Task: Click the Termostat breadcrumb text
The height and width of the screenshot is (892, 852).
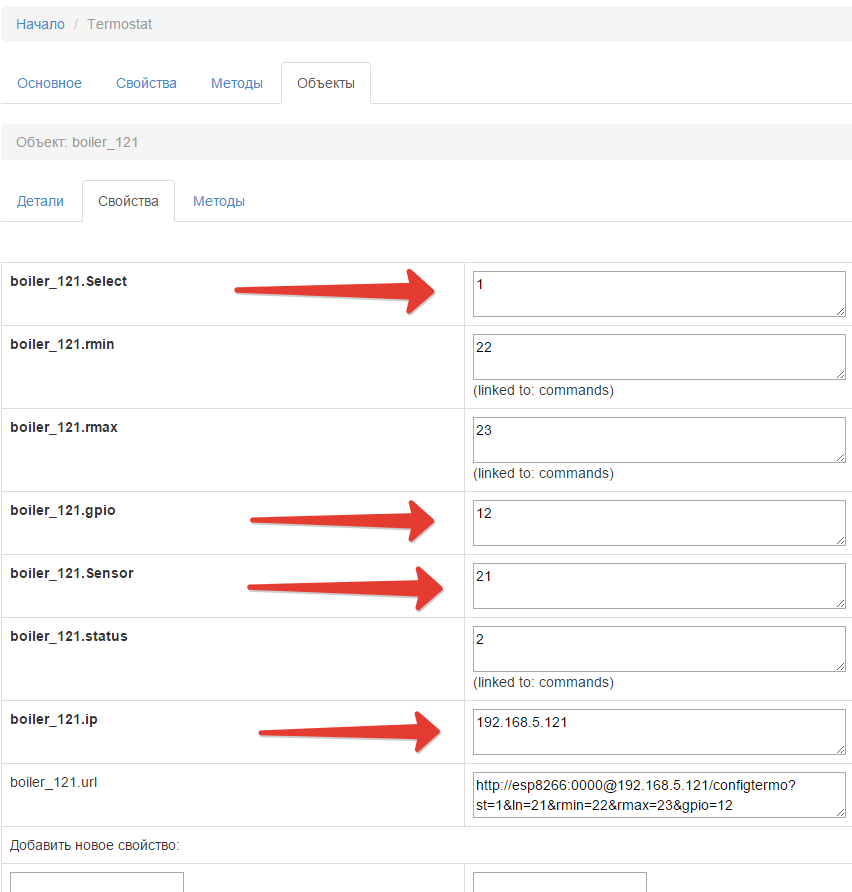Action: (x=119, y=24)
